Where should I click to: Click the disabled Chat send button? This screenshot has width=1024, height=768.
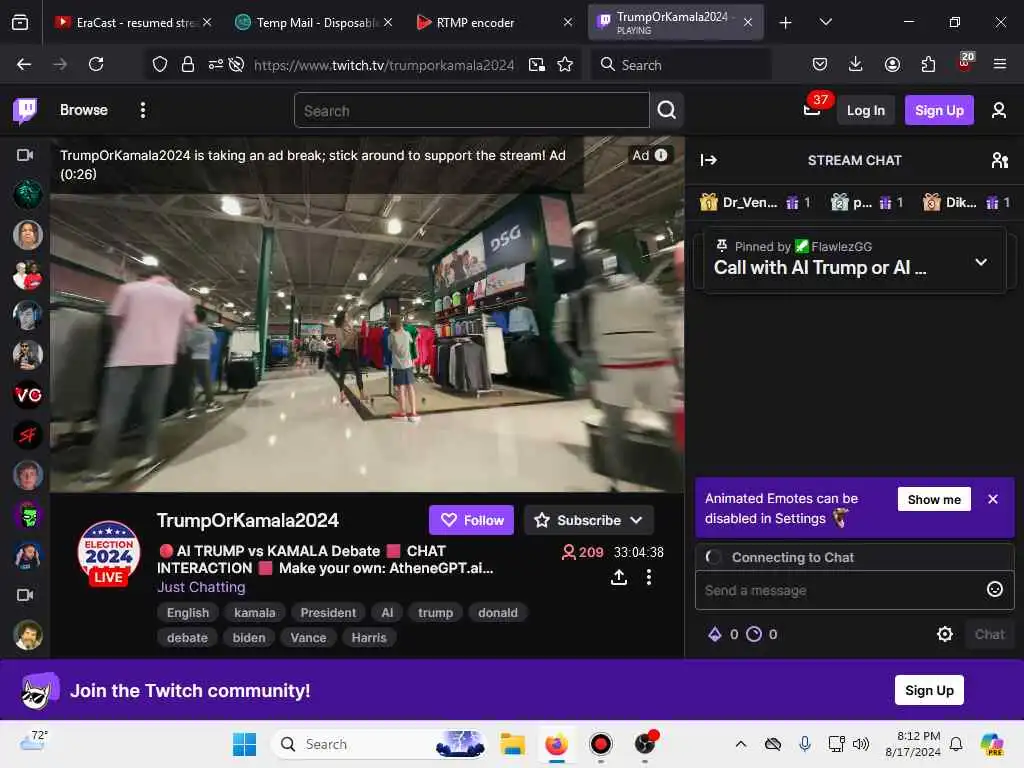[989, 634]
